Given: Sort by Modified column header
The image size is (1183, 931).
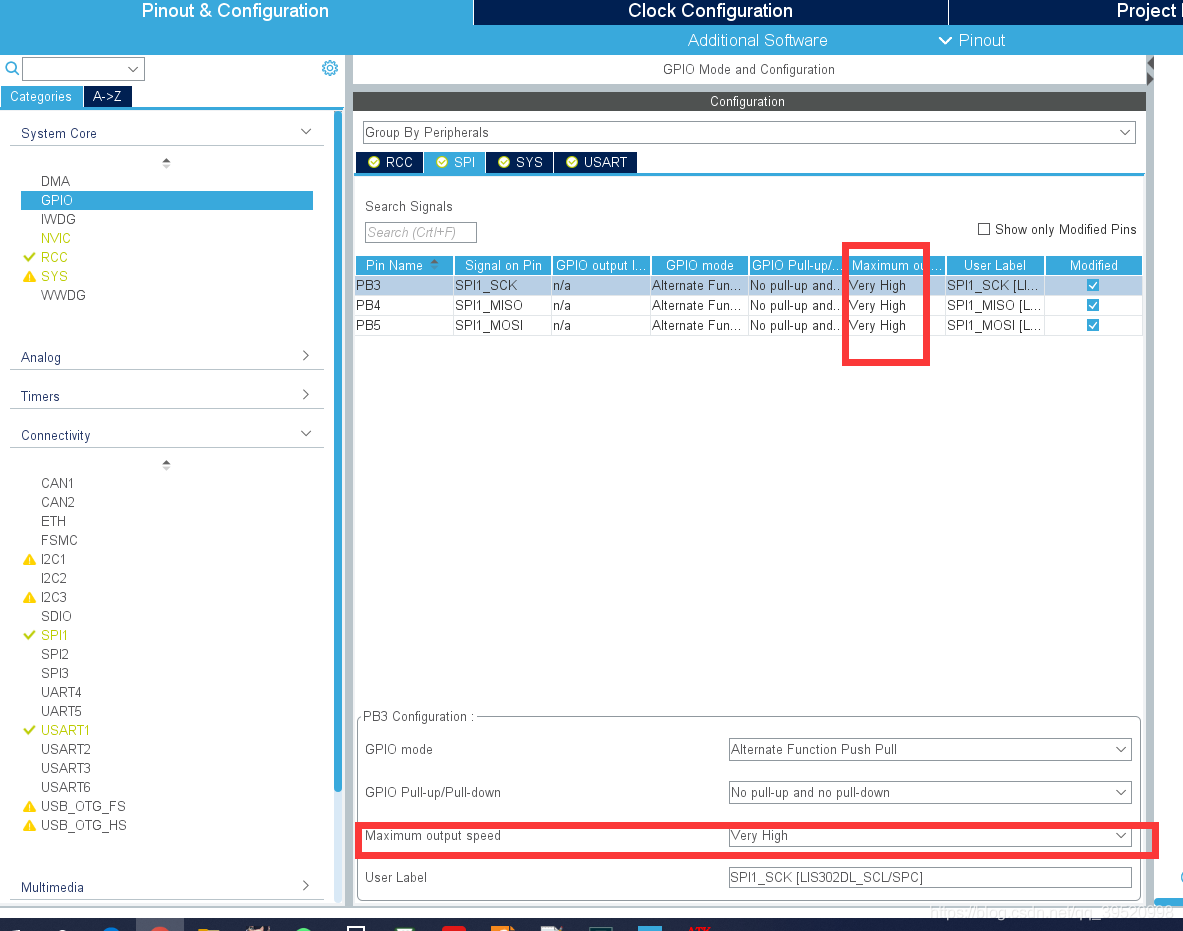Looking at the screenshot, I should click(x=1093, y=265).
